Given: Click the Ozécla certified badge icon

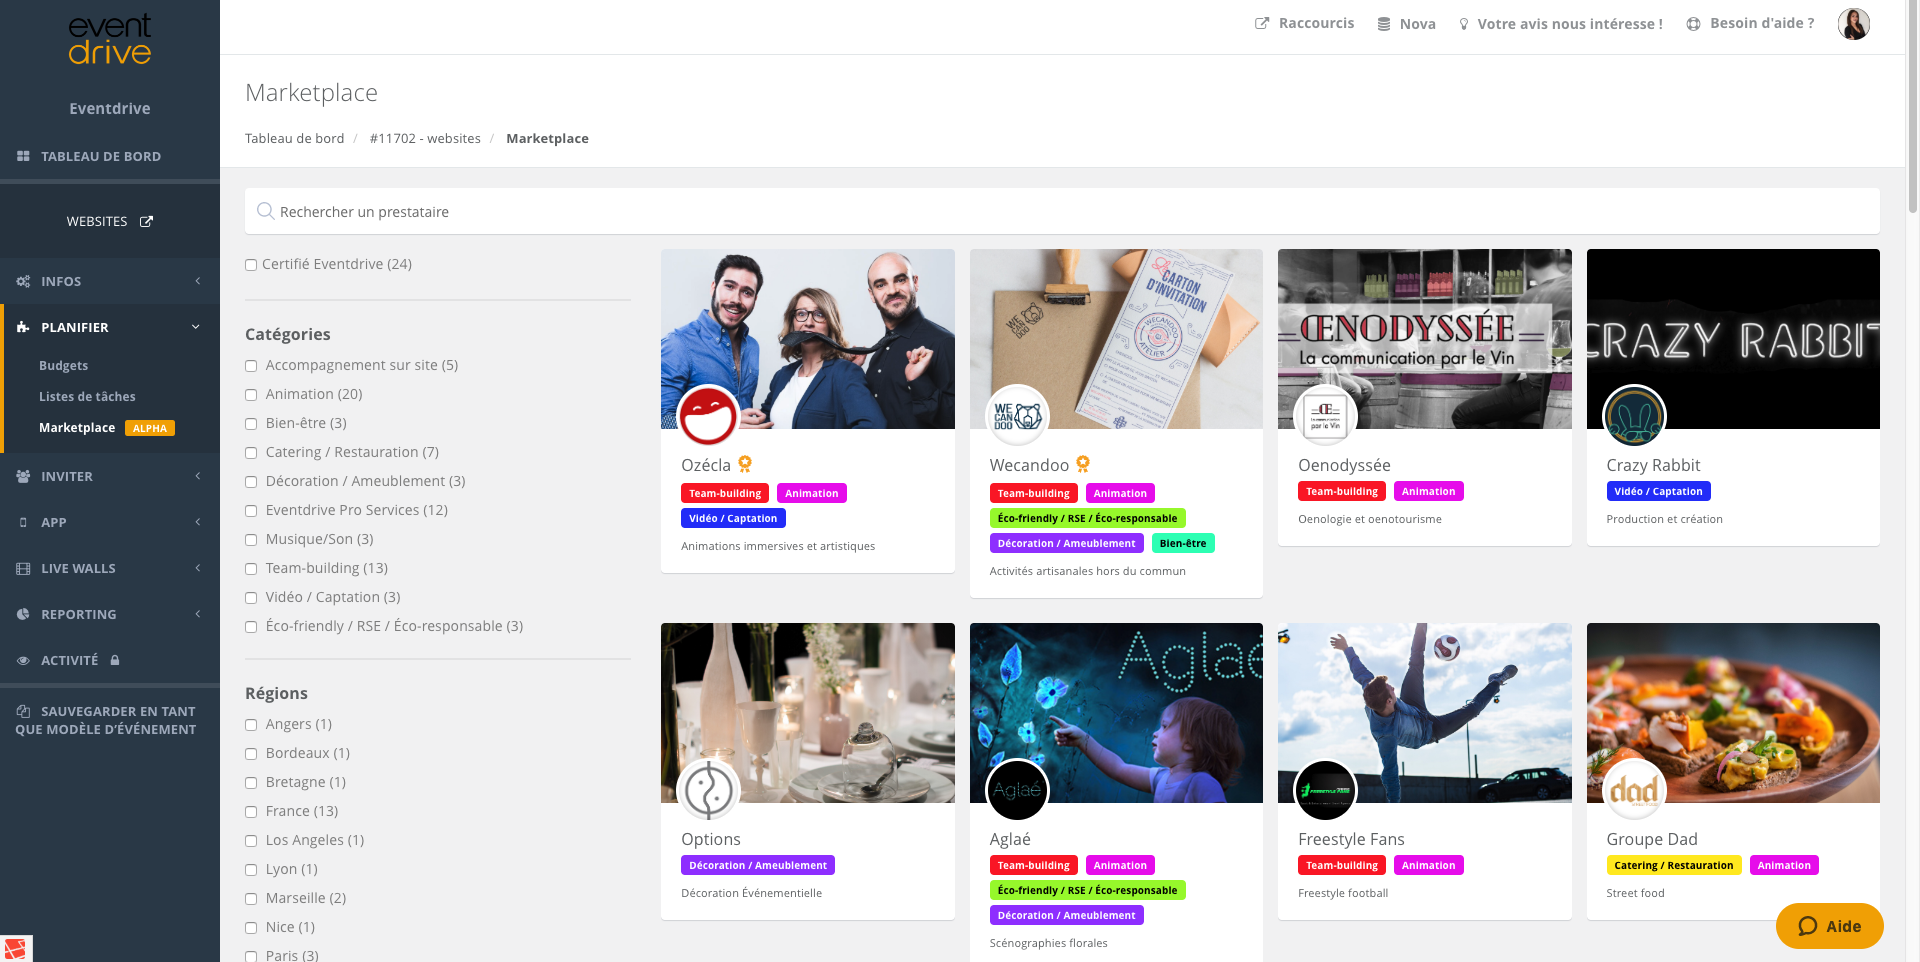Looking at the screenshot, I should [745, 464].
